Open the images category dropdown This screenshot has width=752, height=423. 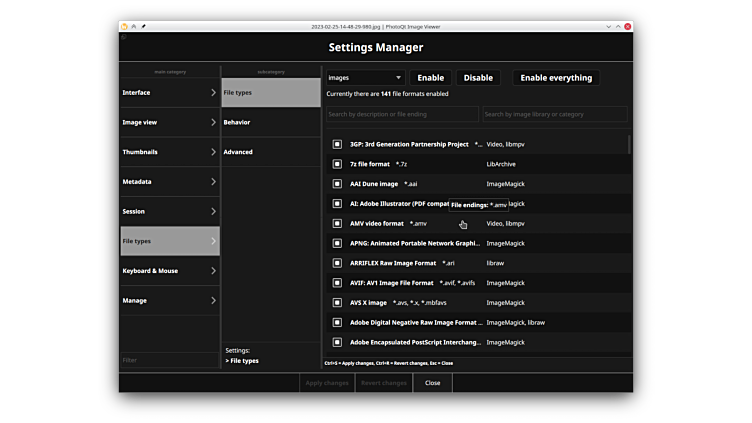tap(364, 78)
